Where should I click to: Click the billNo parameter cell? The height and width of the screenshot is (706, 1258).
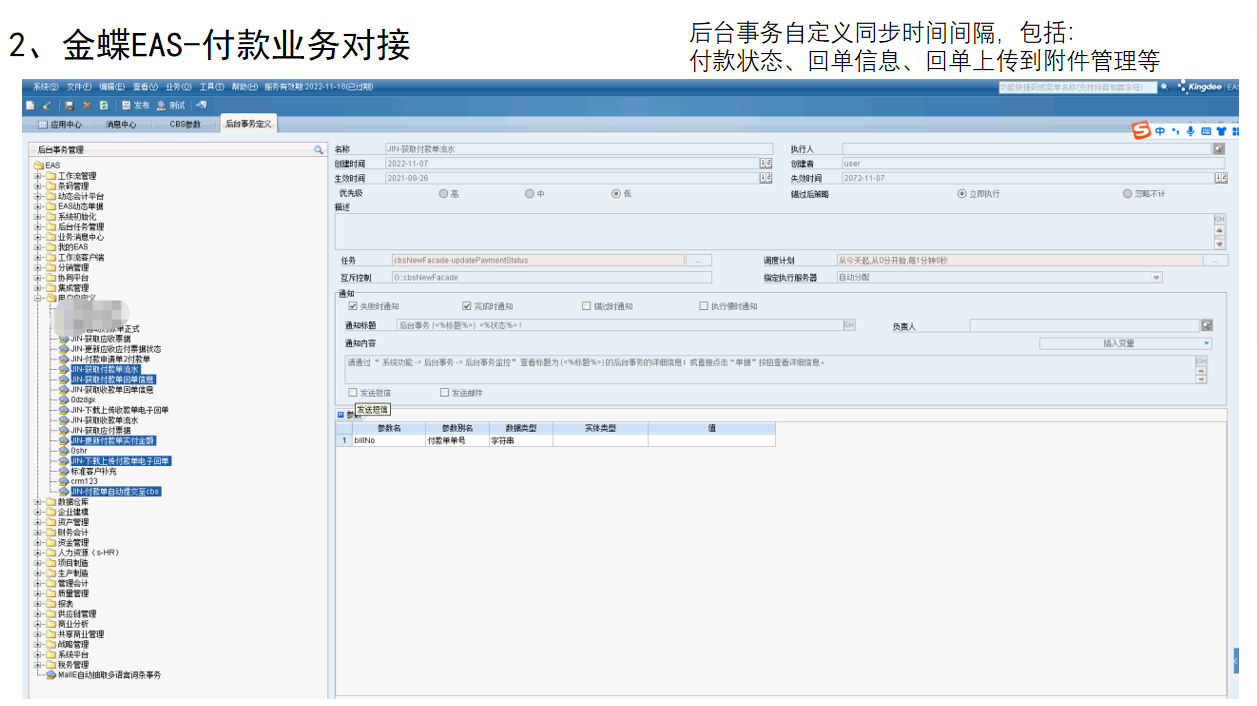[x=388, y=440]
